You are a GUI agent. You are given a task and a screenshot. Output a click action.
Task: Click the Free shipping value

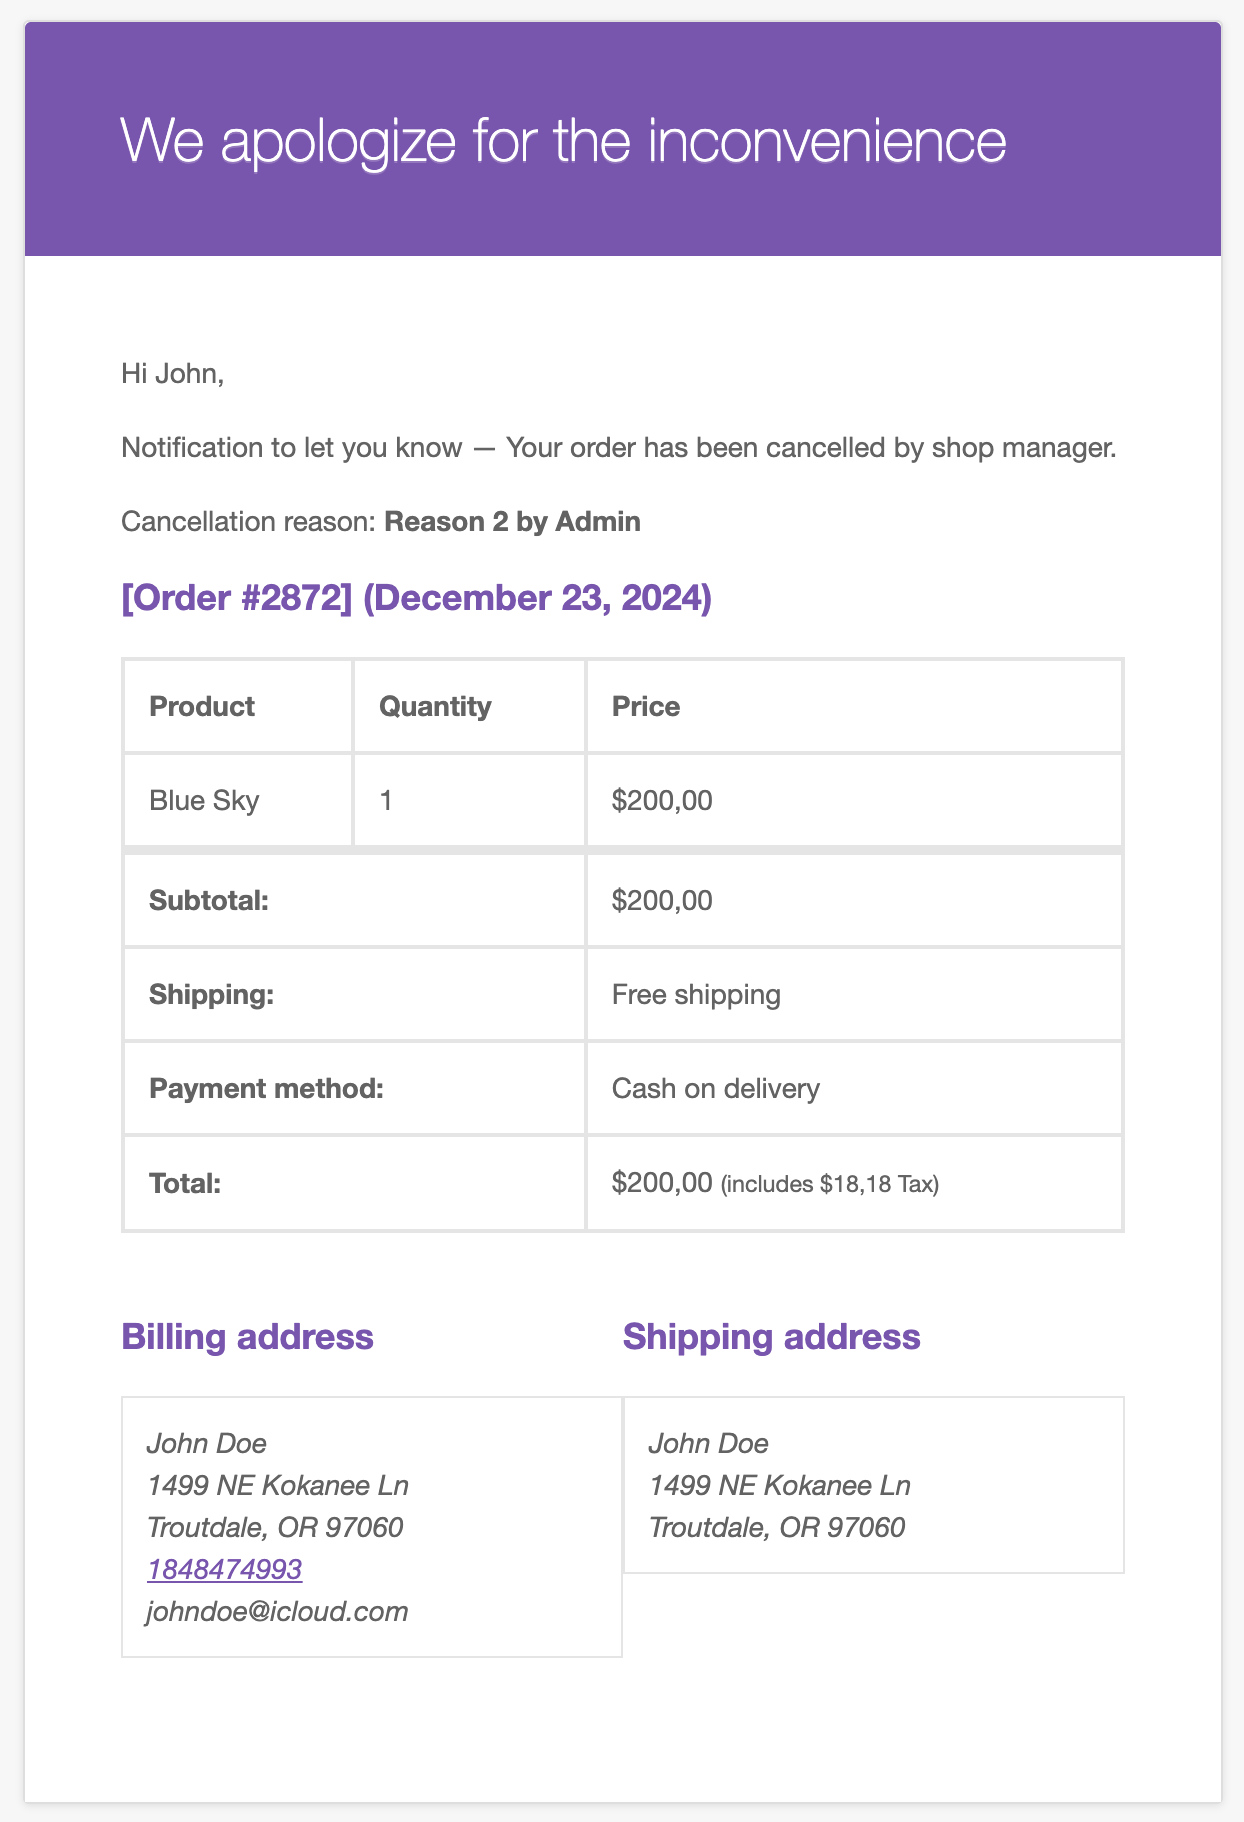pos(696,994)
